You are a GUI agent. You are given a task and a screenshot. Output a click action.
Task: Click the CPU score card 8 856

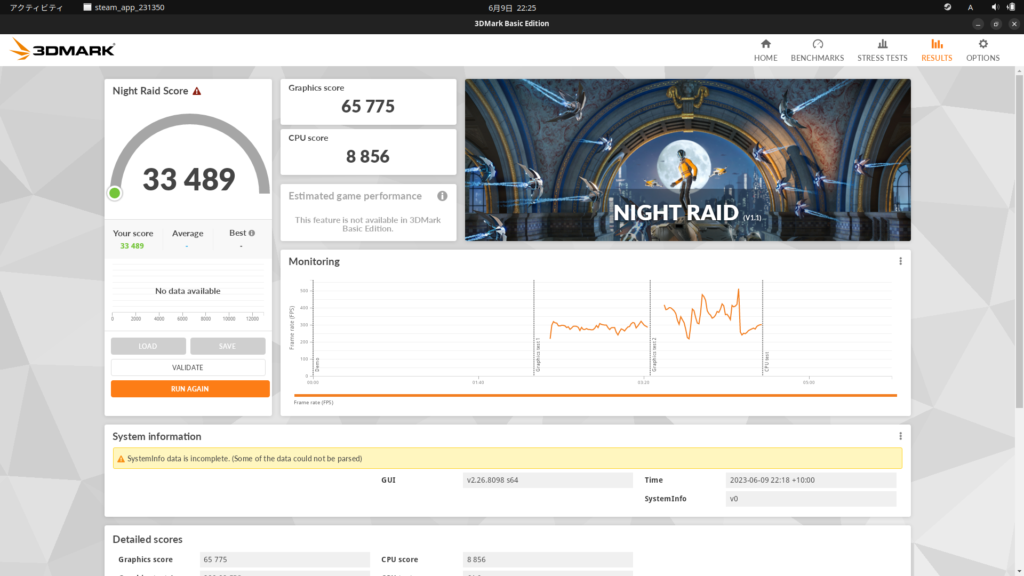point(368,152)
